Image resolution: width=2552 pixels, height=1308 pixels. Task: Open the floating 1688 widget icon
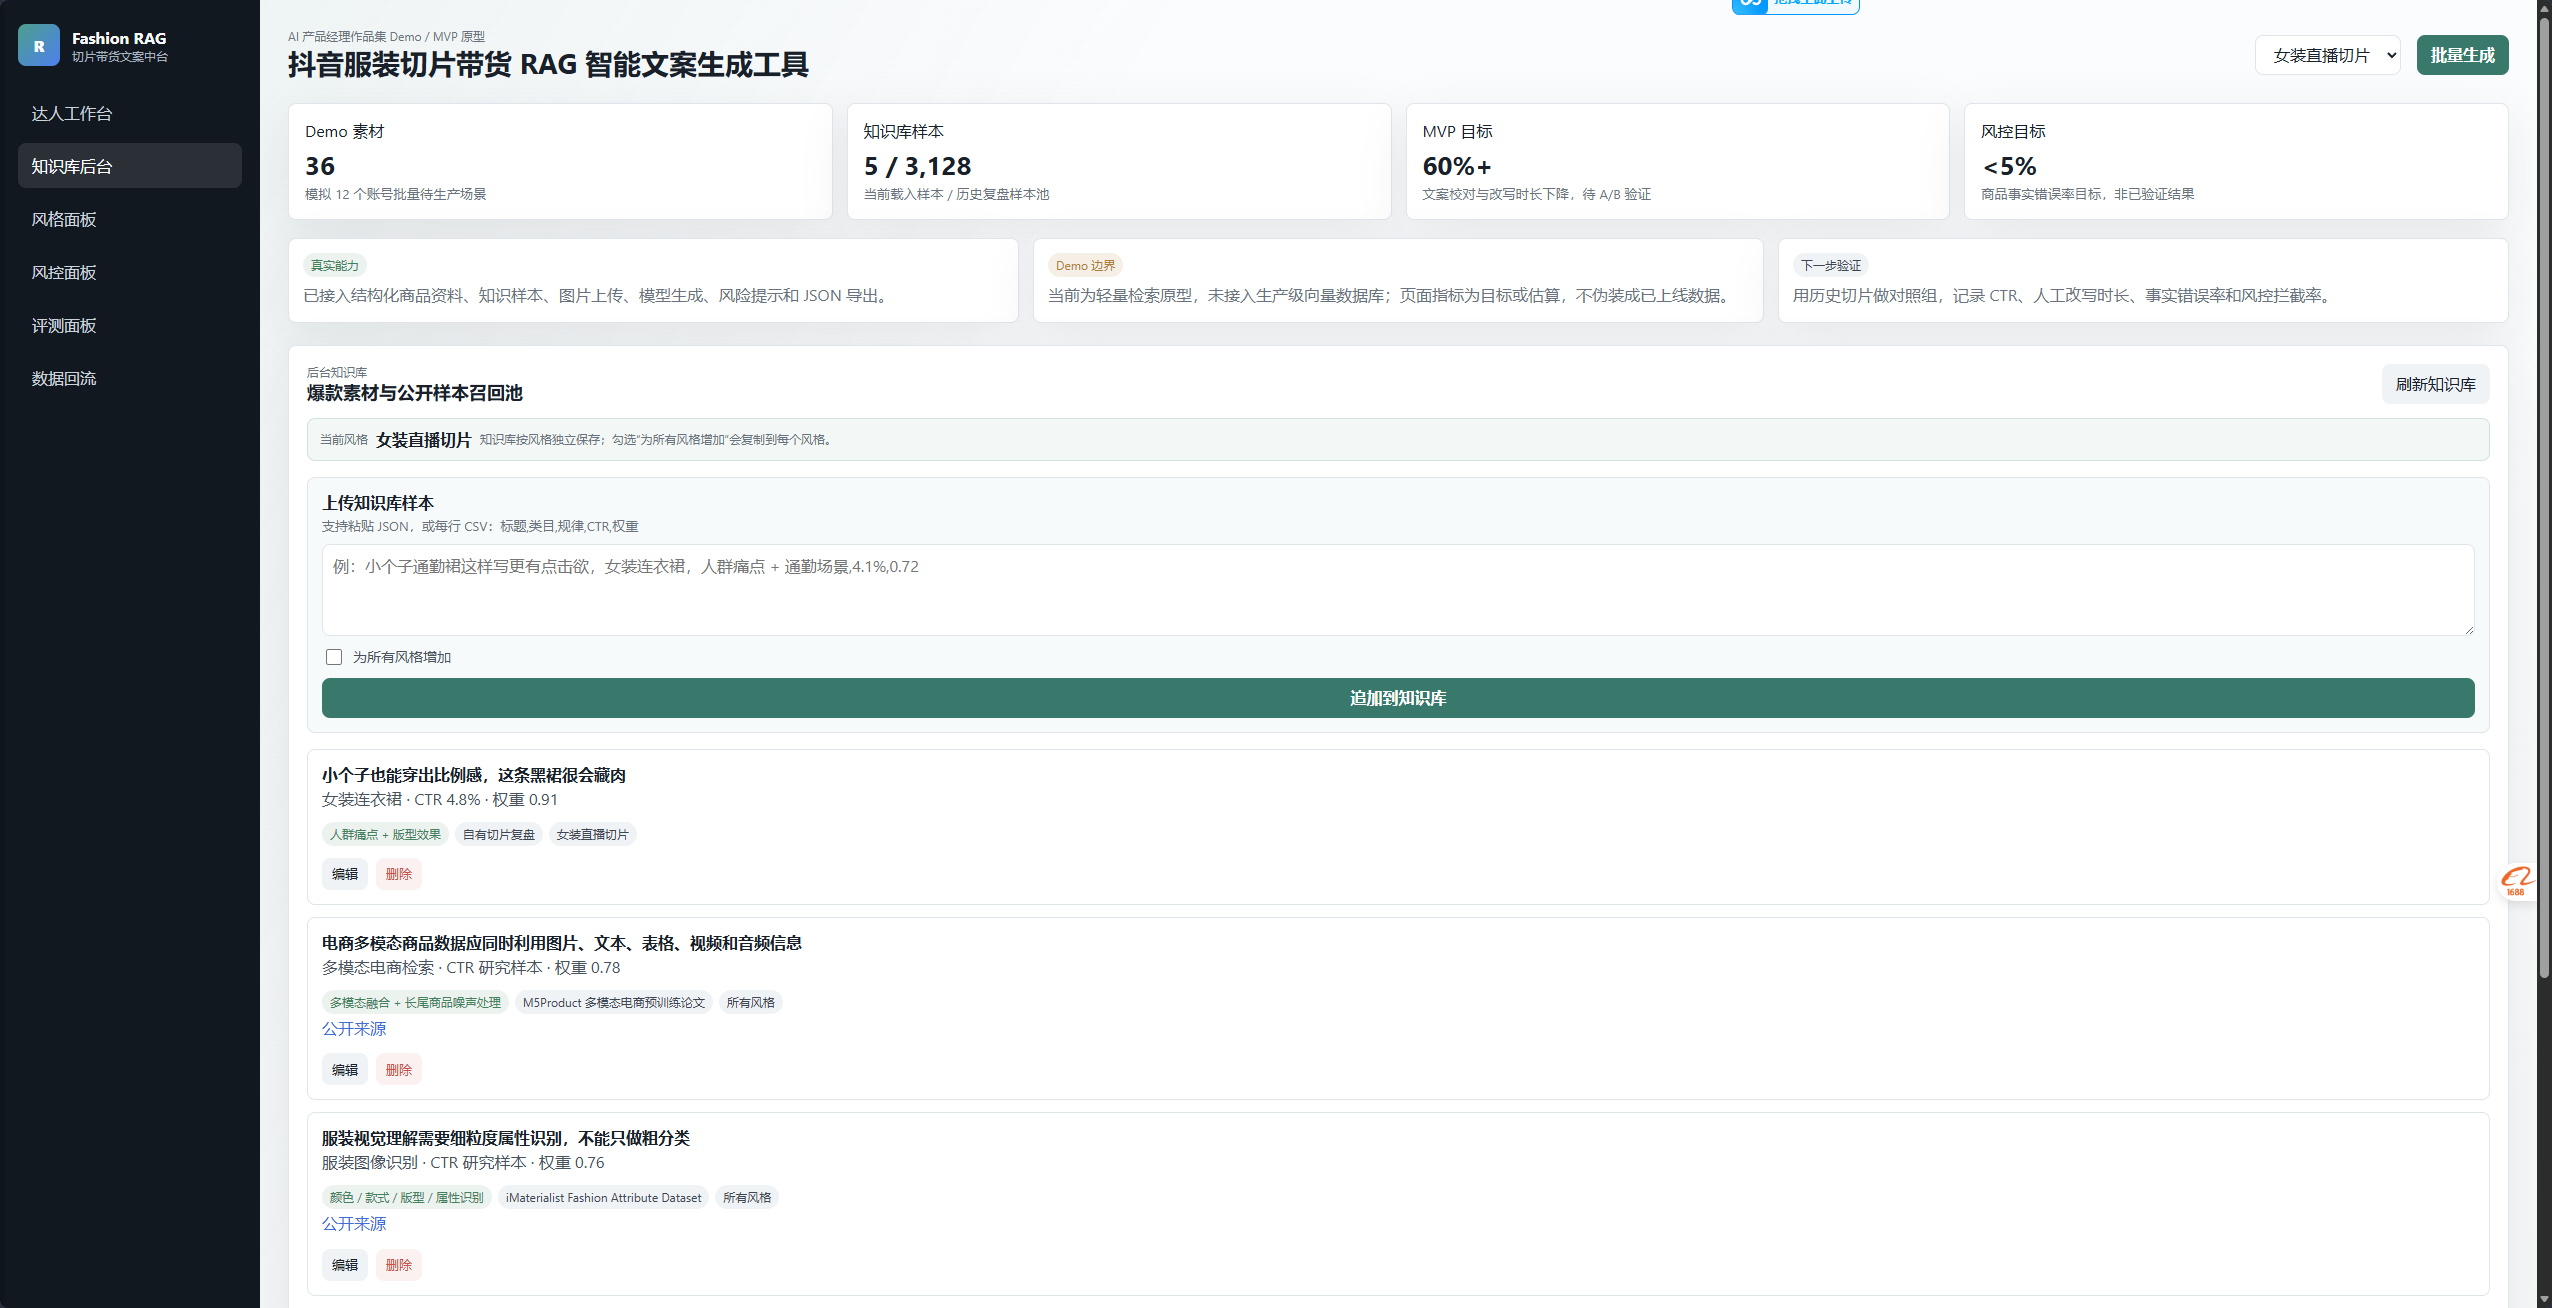pyautogui.click(x=2516, y=881)
